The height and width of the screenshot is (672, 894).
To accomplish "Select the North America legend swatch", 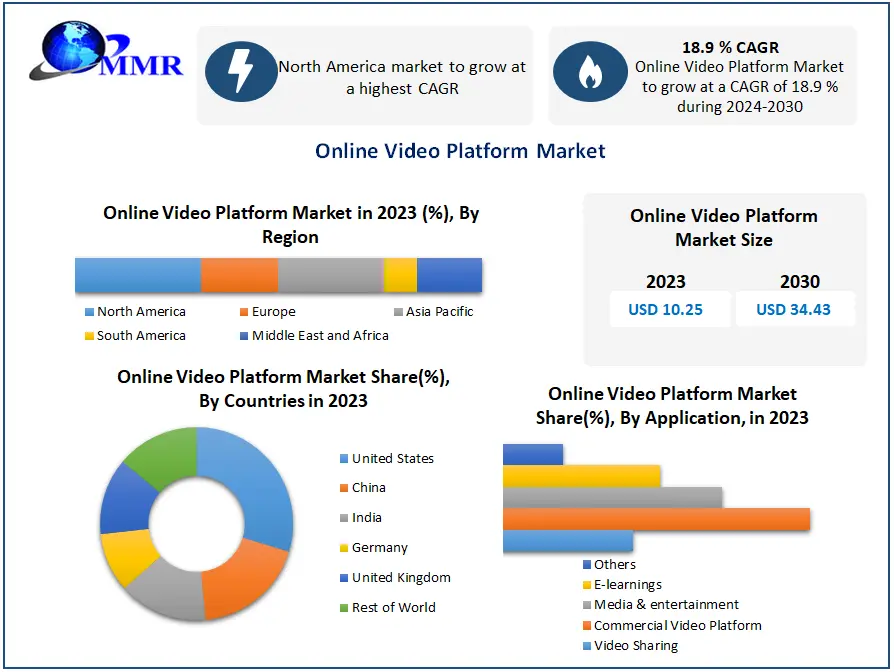I will [x=89, y=312].
